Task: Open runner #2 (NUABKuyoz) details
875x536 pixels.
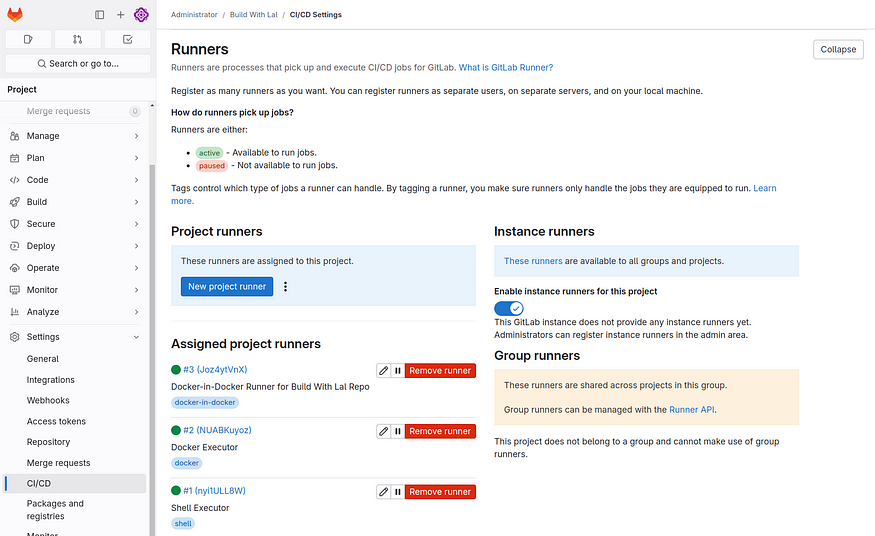Action: point(217,430)
